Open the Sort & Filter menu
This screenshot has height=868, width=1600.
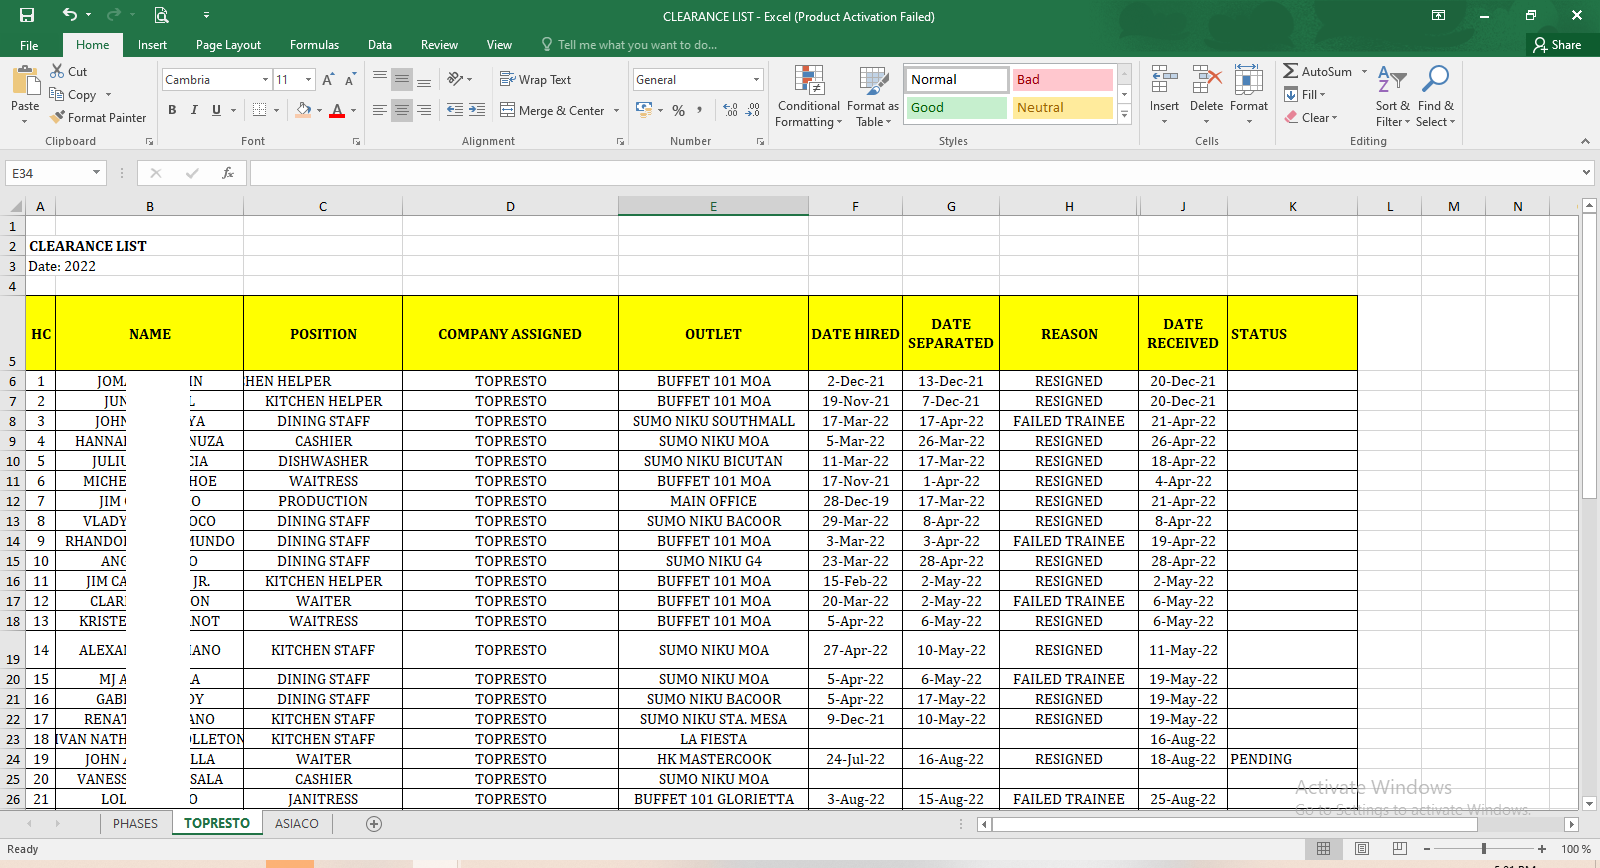pos(1392,96)
